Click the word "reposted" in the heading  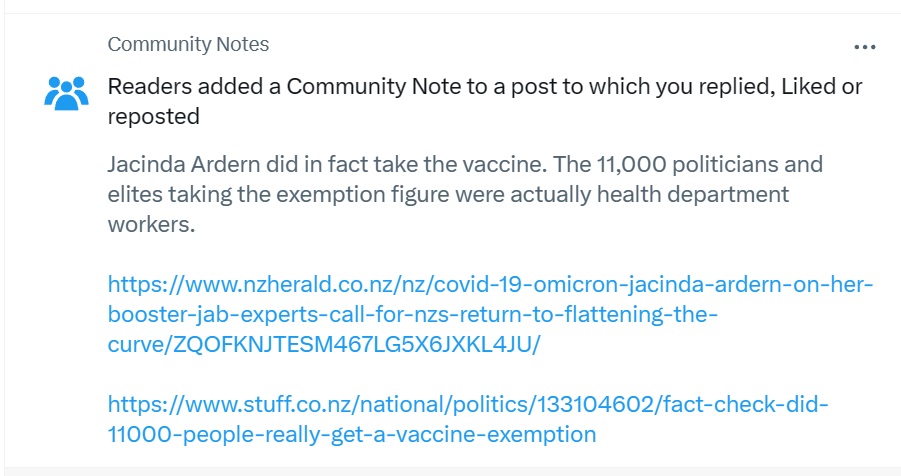153,117
